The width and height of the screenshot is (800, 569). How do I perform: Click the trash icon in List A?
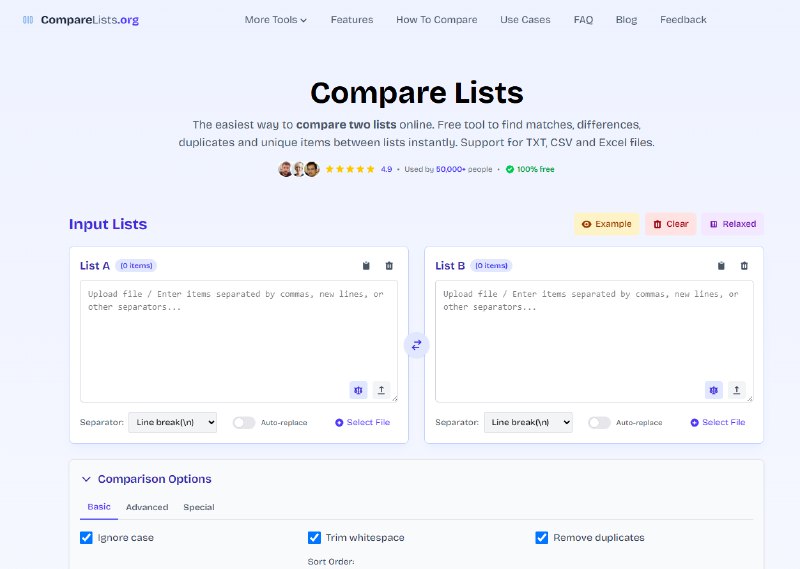[x=389, y=266]
